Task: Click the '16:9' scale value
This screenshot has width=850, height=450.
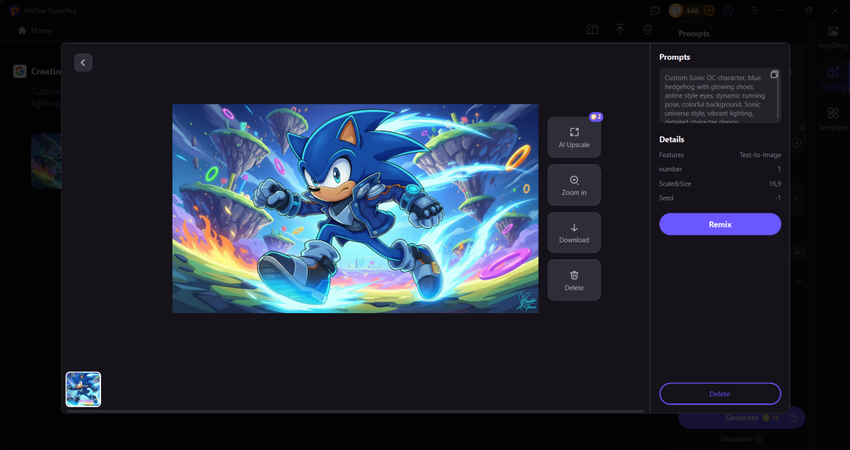Action: 775,184
